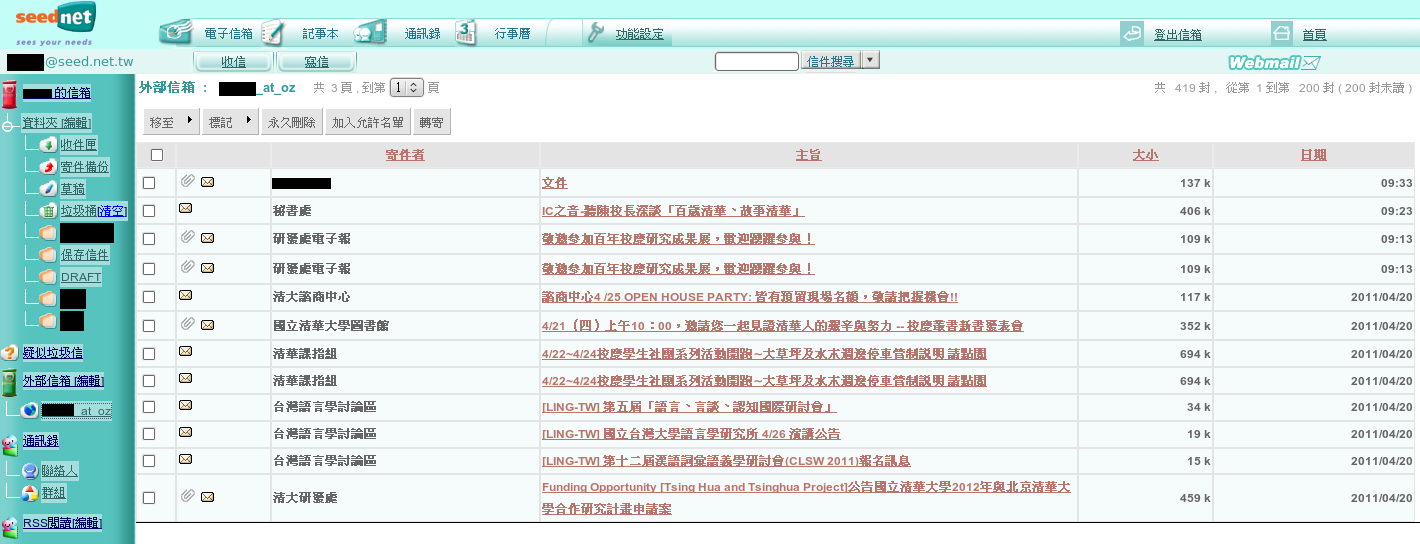This screenshot has height=544, width=1420.
Task: Sort messages by 日期 column header
Action: tap(1313, 155)
